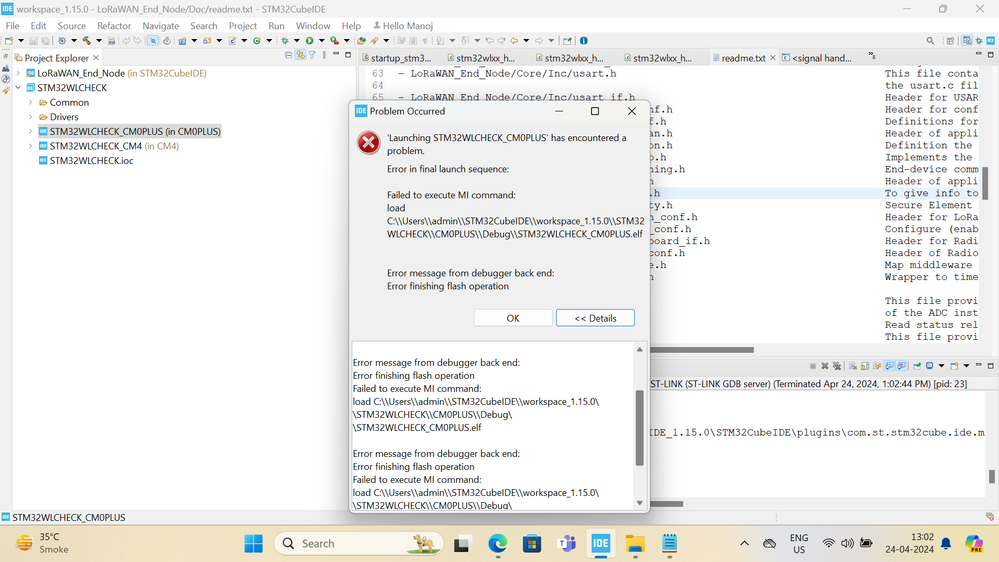Viewport: 999px width, 562px height.
Task: Click the Open Console icon
Action: pos(954,366)
